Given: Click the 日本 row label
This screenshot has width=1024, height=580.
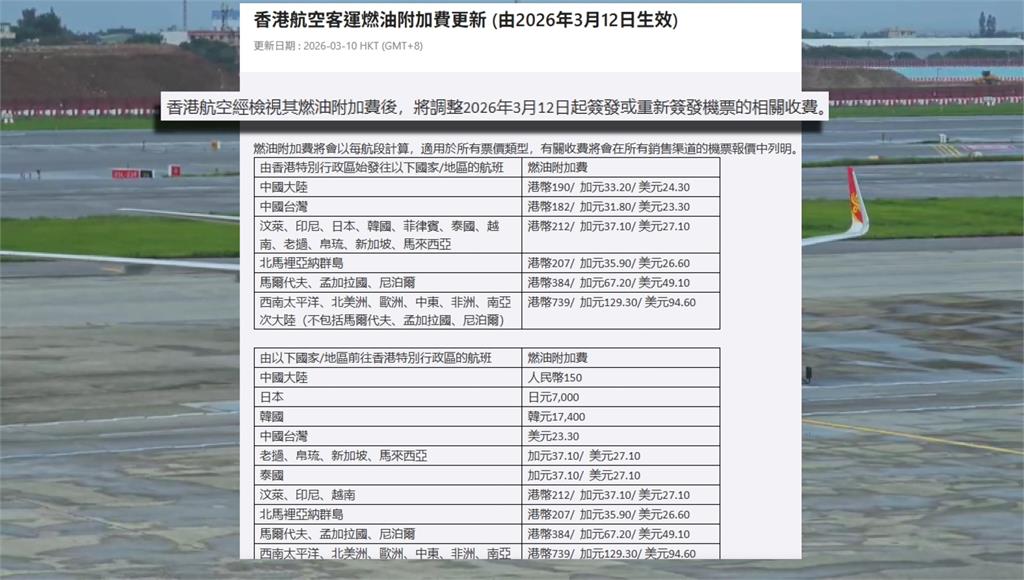Looking at the screenshot, I should (271, 397).
